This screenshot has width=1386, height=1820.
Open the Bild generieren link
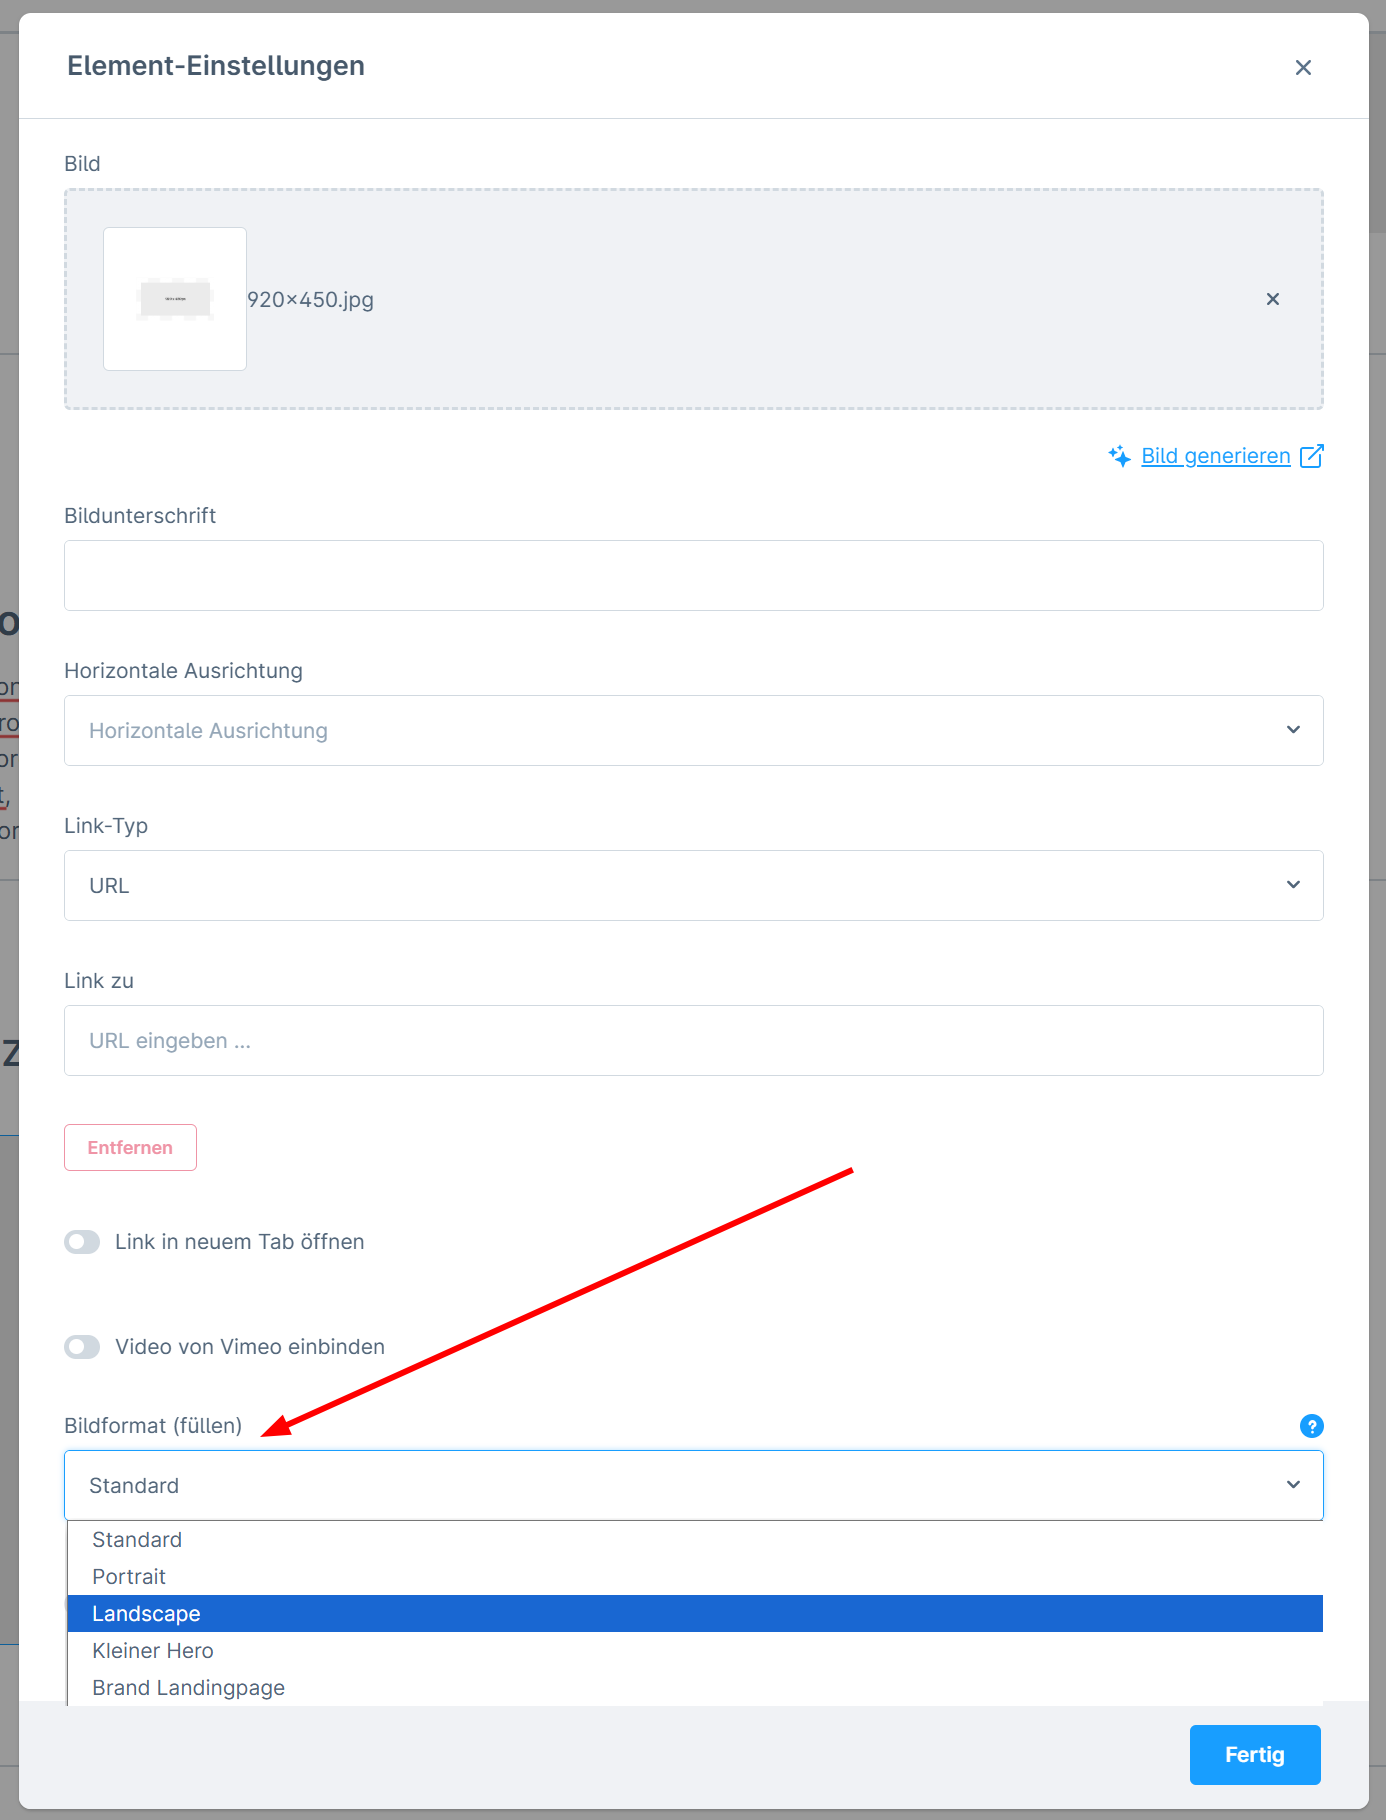pyautogui.click(x=1216, y=456)
